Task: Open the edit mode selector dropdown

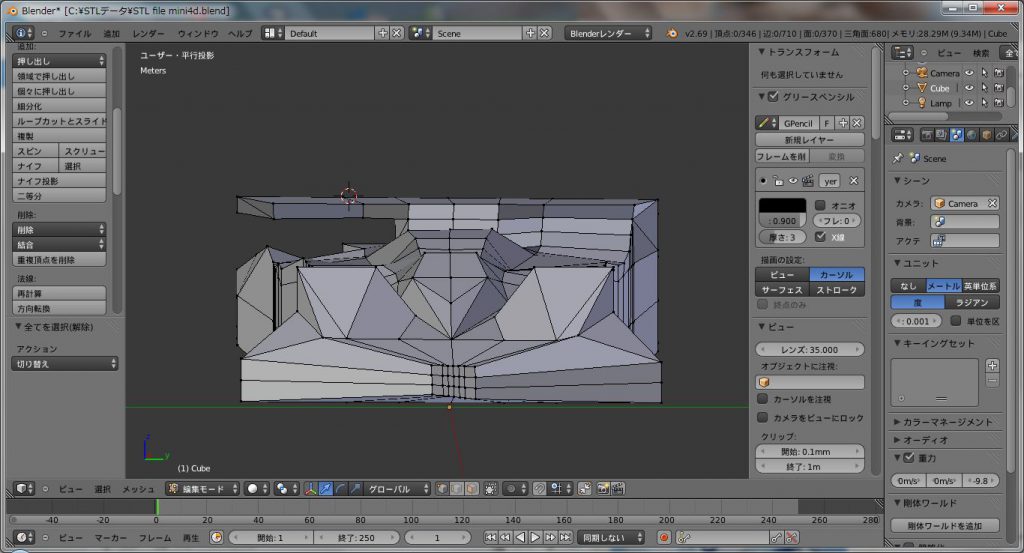Action: coord(203,488)
